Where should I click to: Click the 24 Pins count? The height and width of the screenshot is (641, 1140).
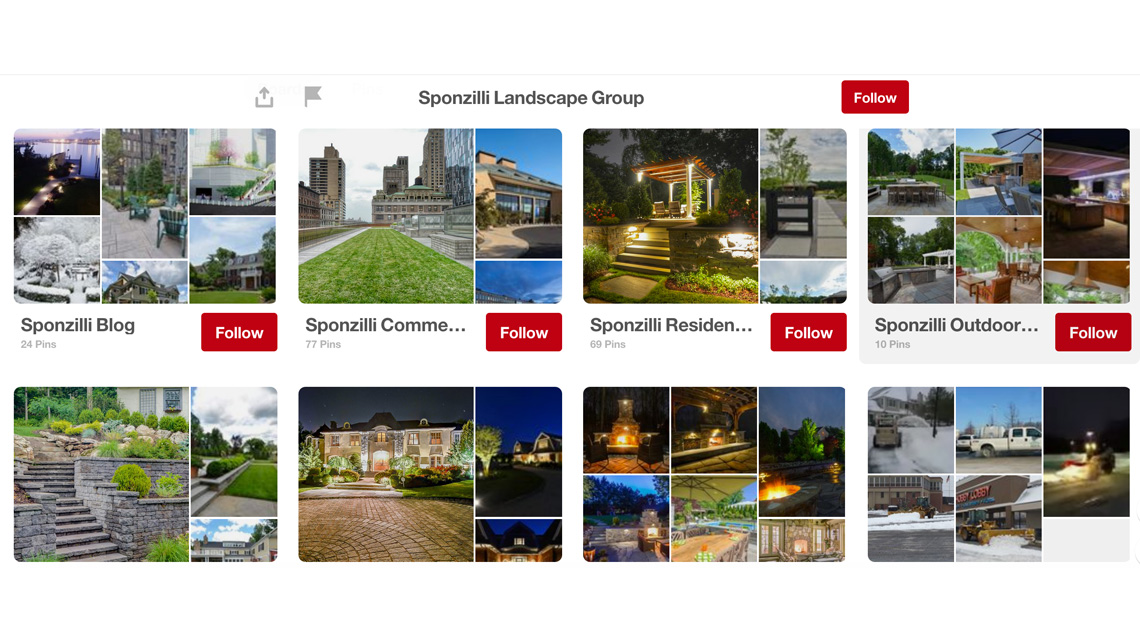click(39, 344)
